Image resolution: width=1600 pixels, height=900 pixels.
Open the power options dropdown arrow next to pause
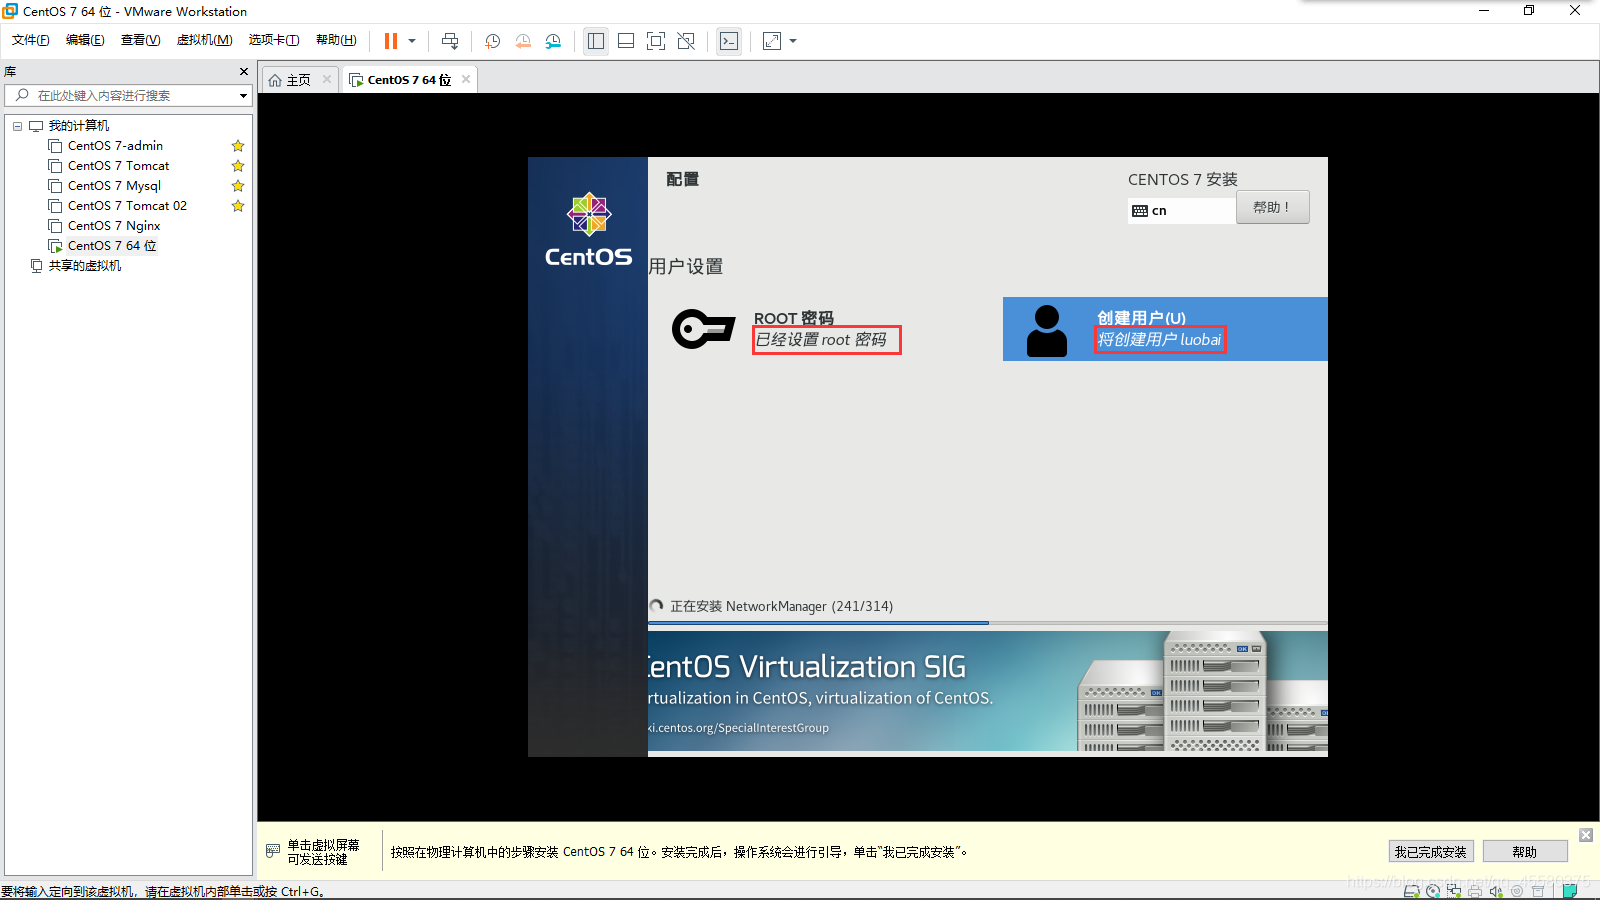click(x=412, y=41)
